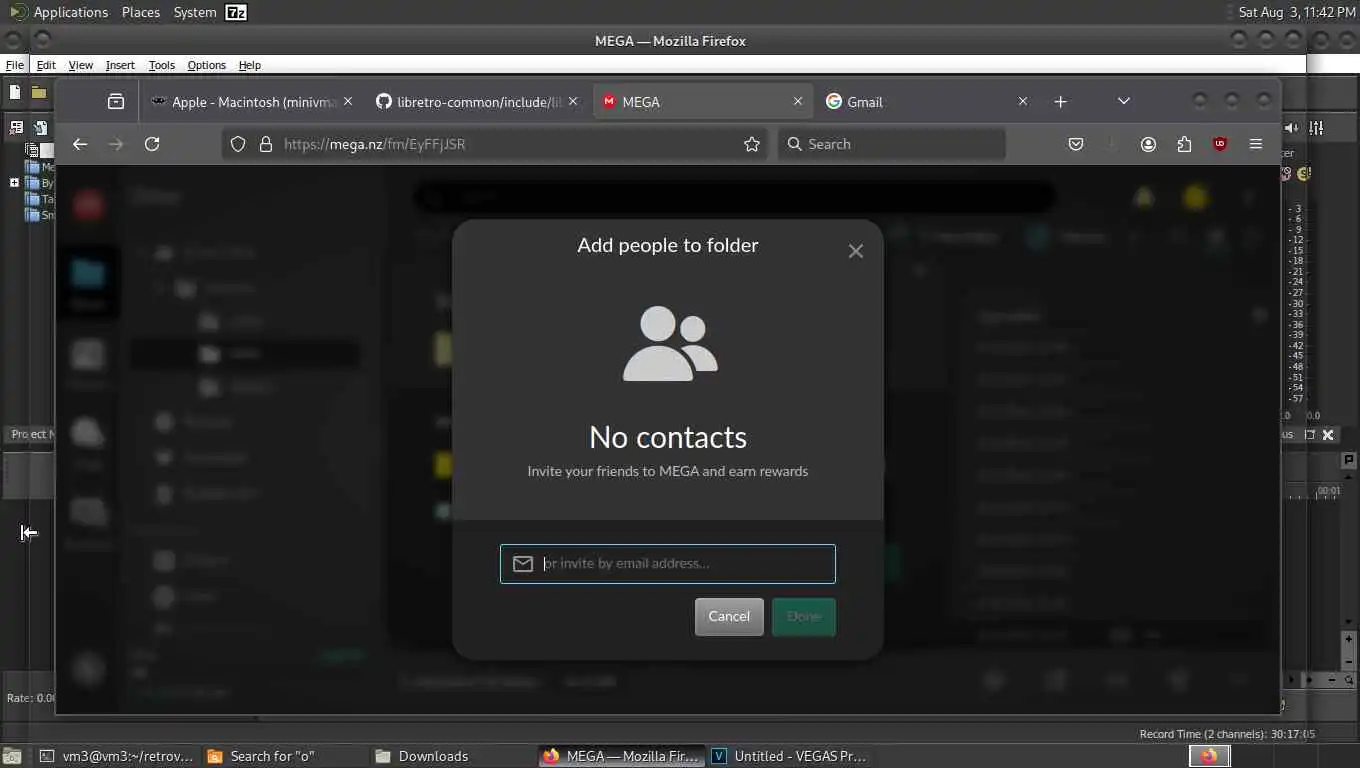Close the VEGAS docked panel with X
Image resolution: width=1360 pixels, height=768 pixels.
[x=1328, y=435]
